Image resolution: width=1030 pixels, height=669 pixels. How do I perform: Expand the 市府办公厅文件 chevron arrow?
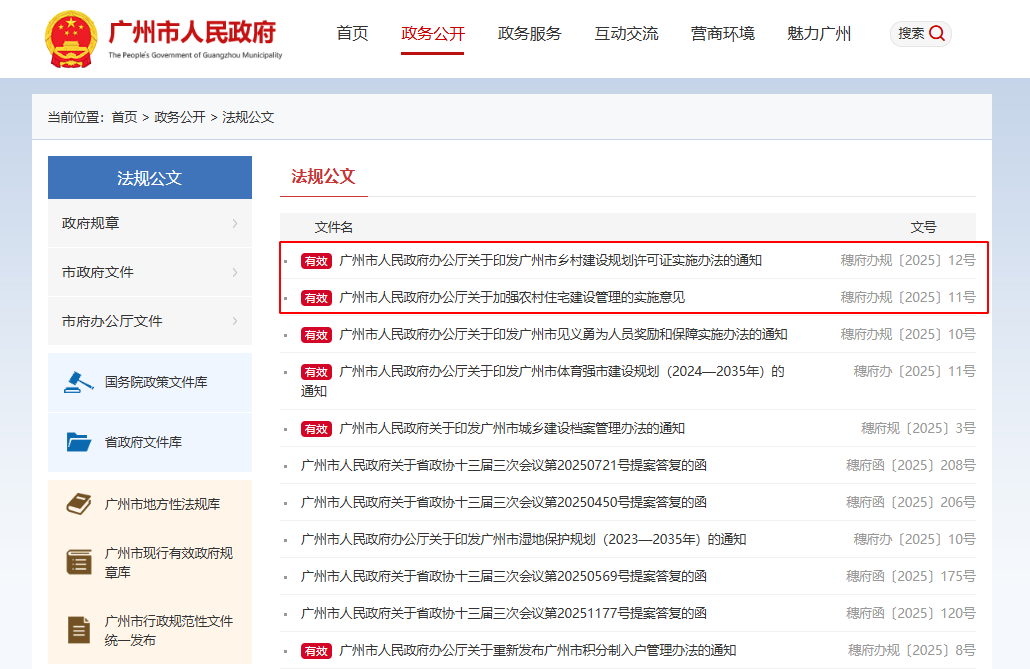point(235,321)
